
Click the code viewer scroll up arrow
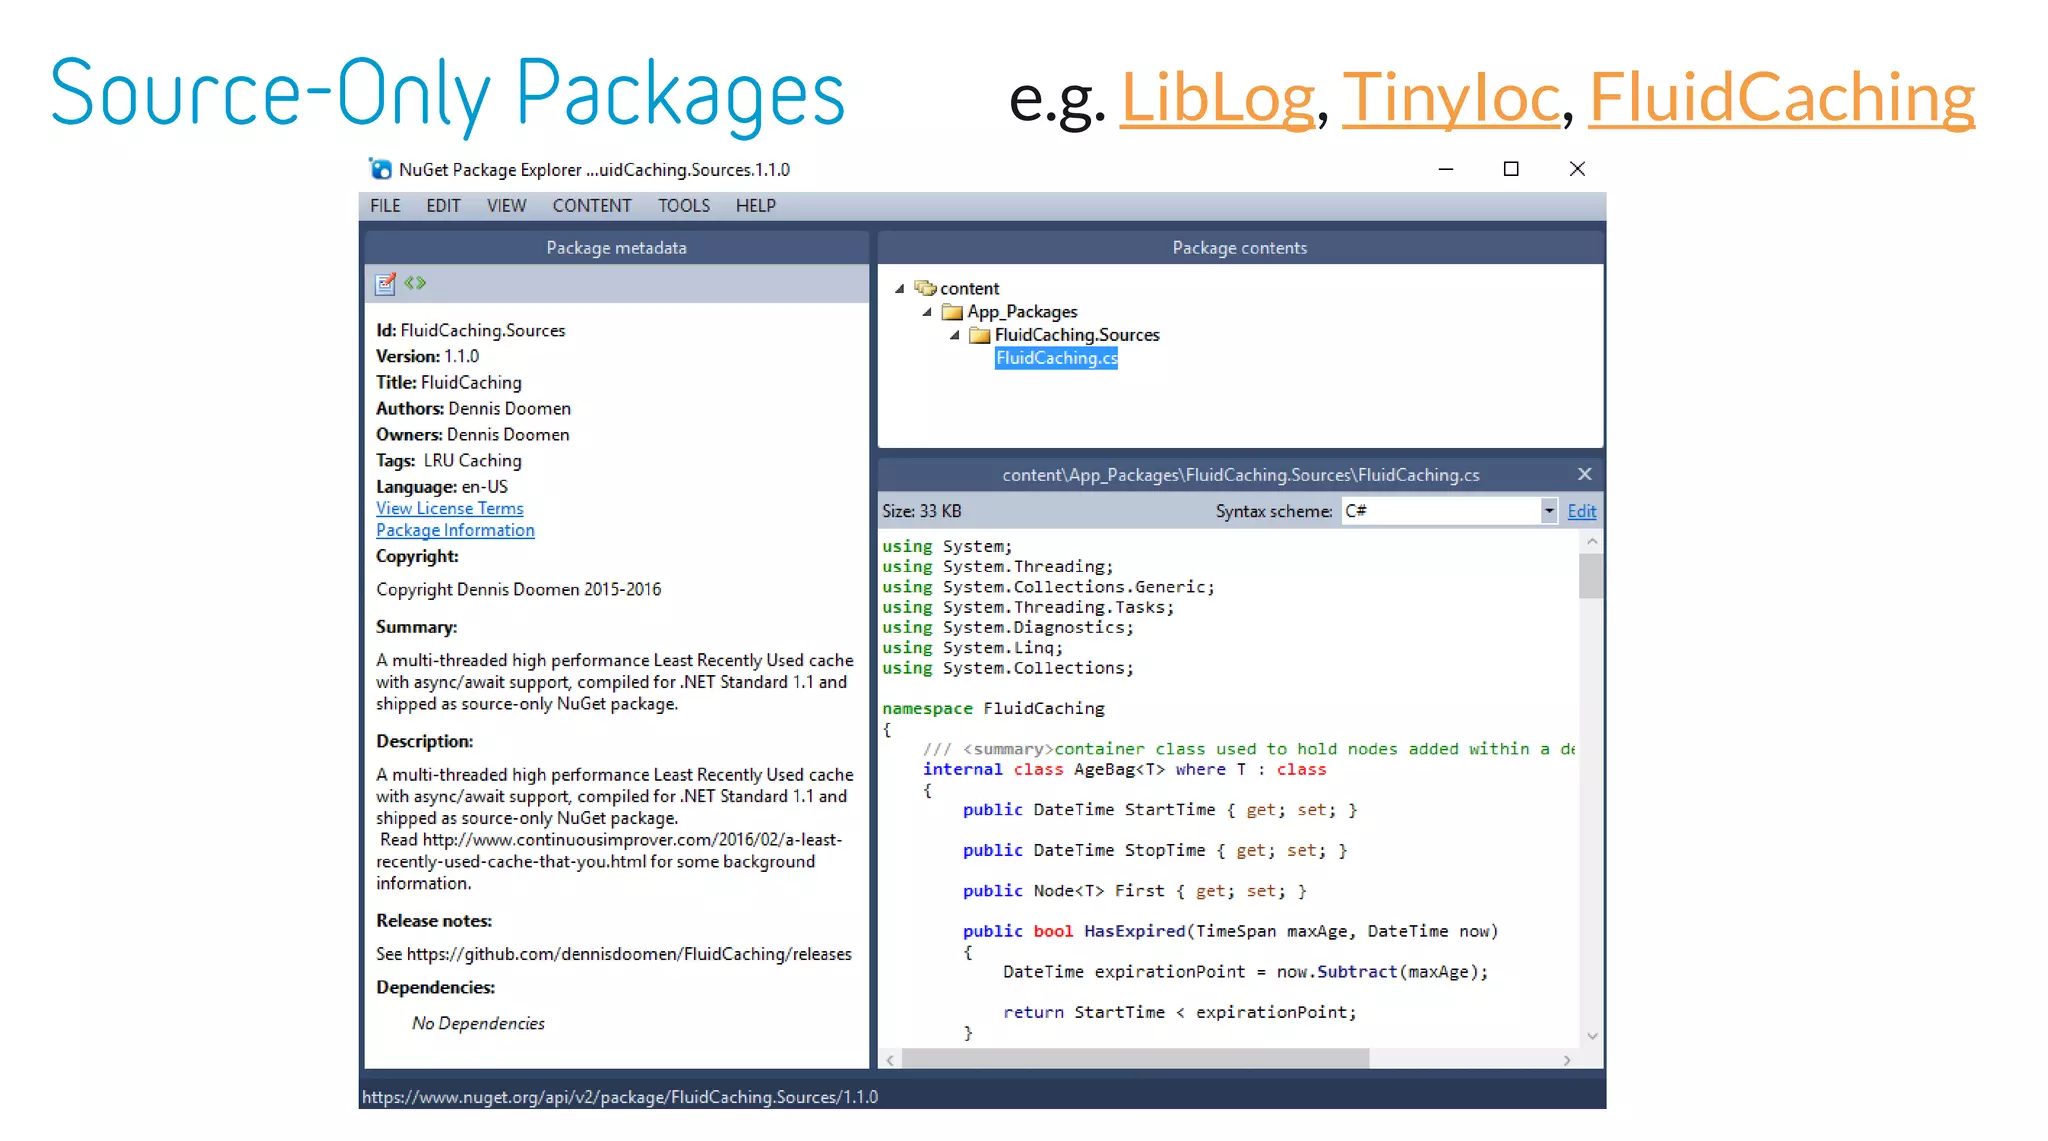click(1591, 541)
